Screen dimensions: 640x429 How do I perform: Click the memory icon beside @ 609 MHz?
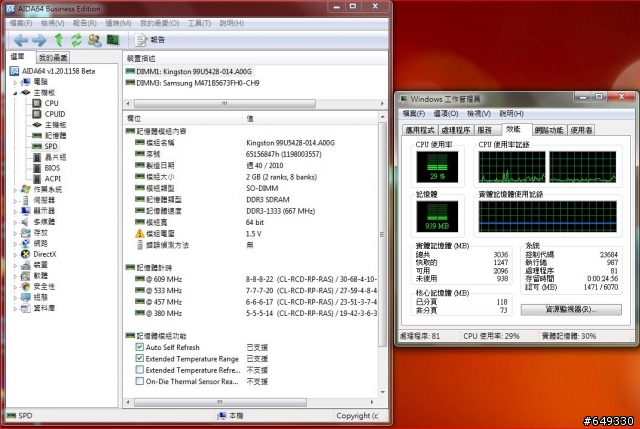click(x=140, y=279)
